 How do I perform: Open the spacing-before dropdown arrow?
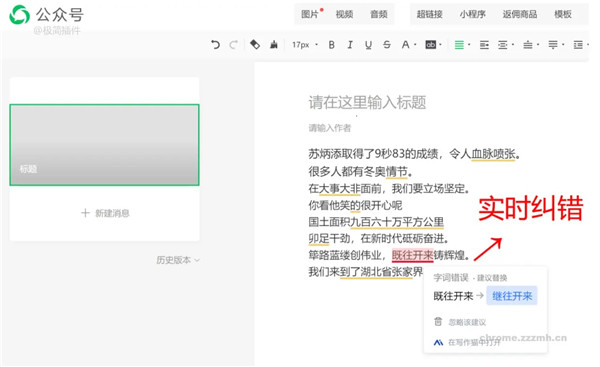point(538,45)
